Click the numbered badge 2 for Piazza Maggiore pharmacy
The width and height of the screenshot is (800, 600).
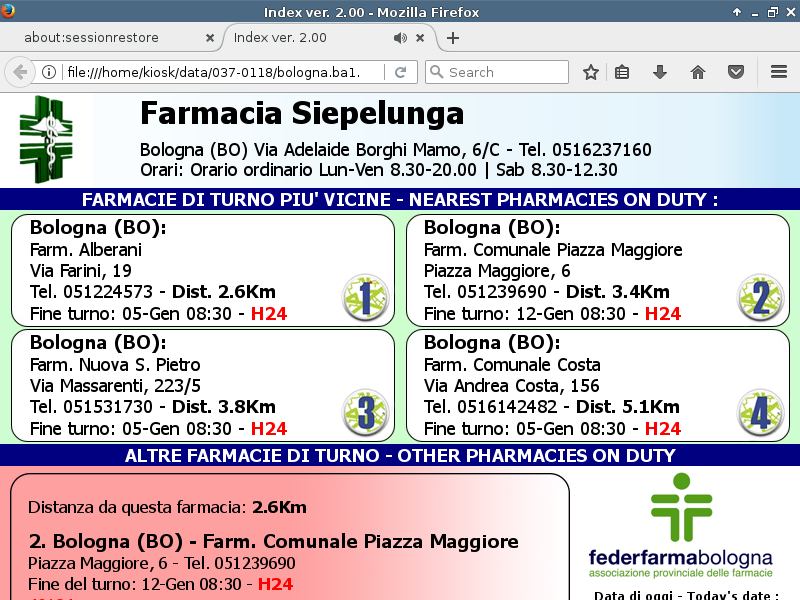[760, 298]
